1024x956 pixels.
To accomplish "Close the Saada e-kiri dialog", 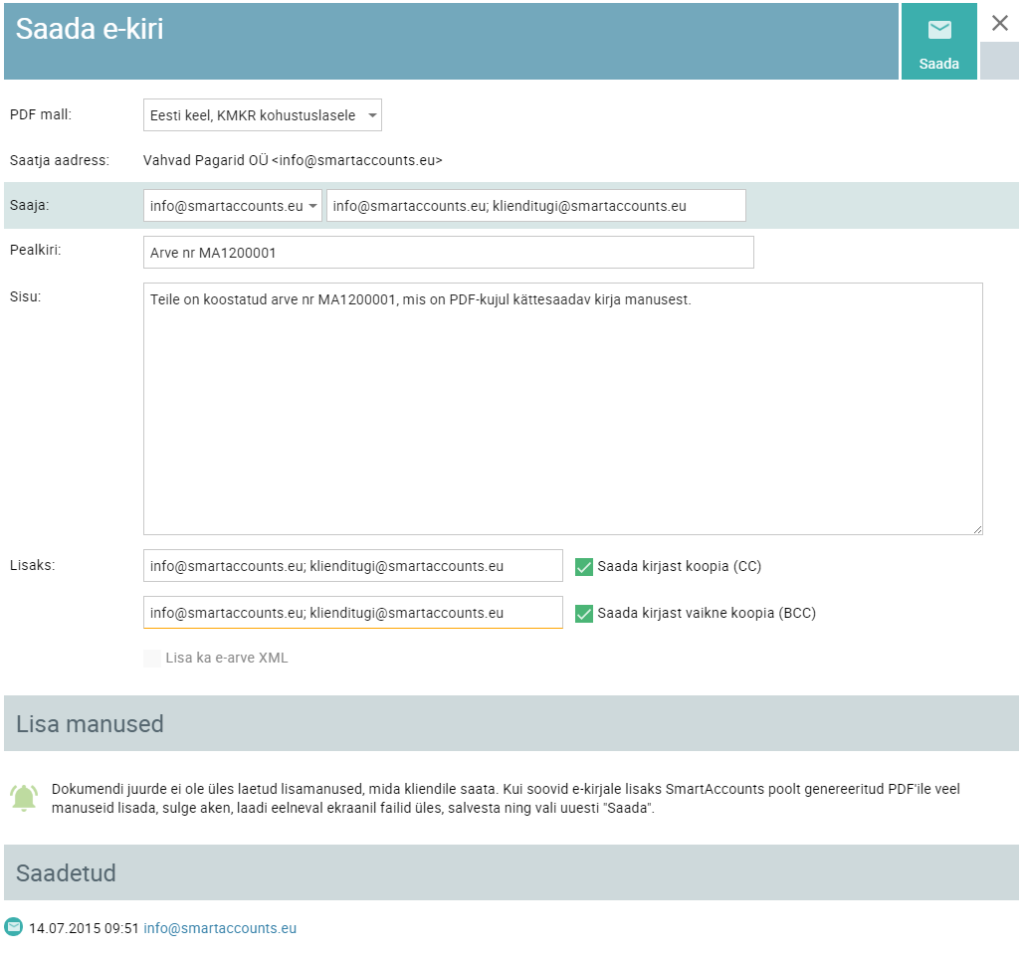I will pyautogui.click(x=999, y=24).
